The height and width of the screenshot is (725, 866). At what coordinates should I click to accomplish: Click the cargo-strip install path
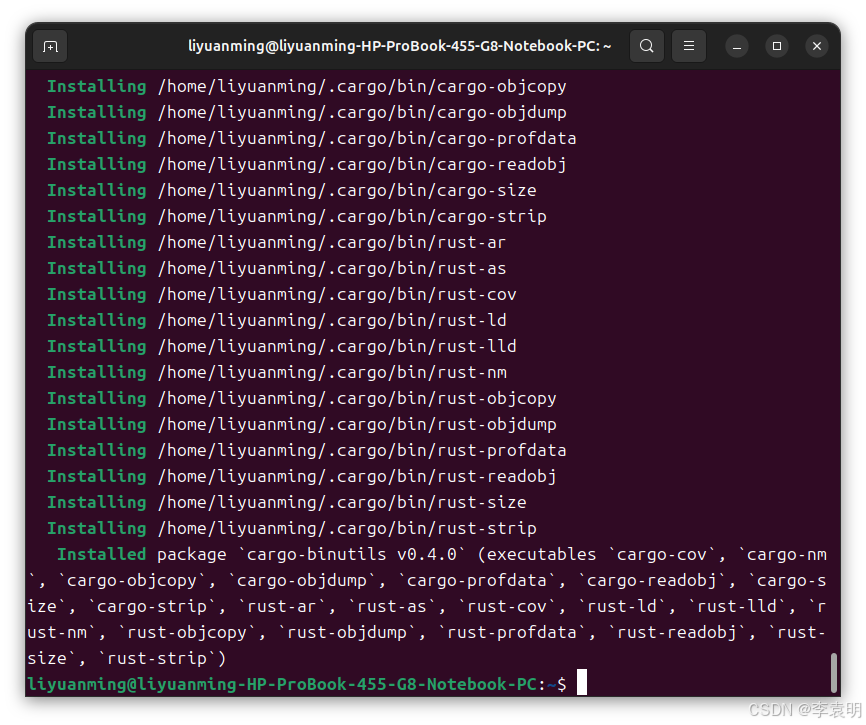352,216
